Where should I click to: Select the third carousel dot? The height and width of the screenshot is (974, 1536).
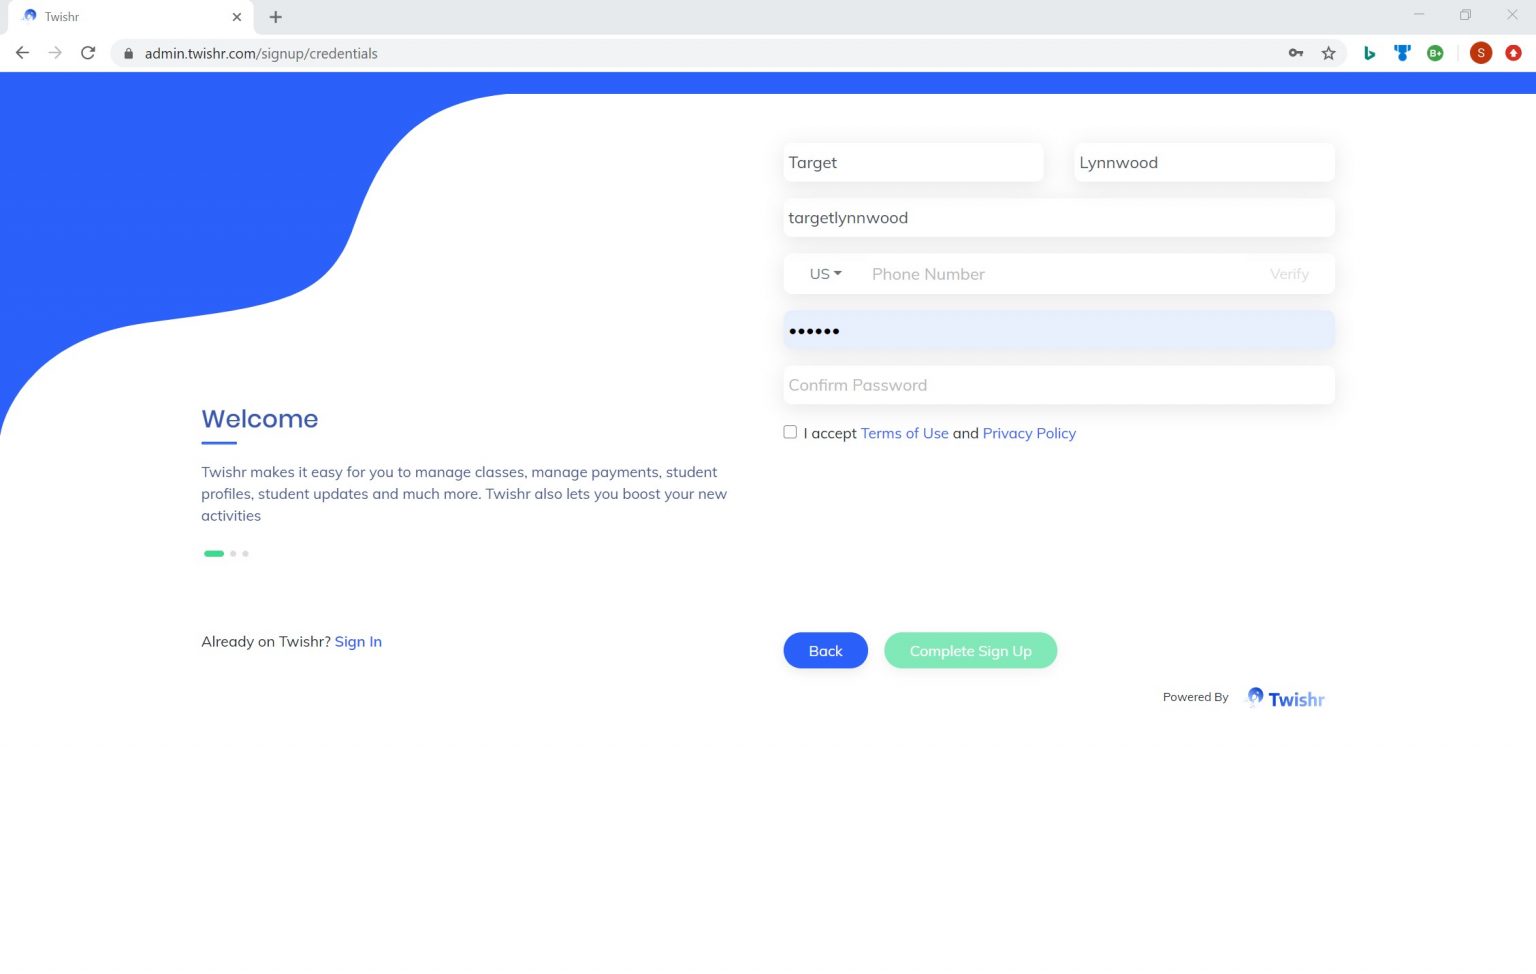[245, 553]
